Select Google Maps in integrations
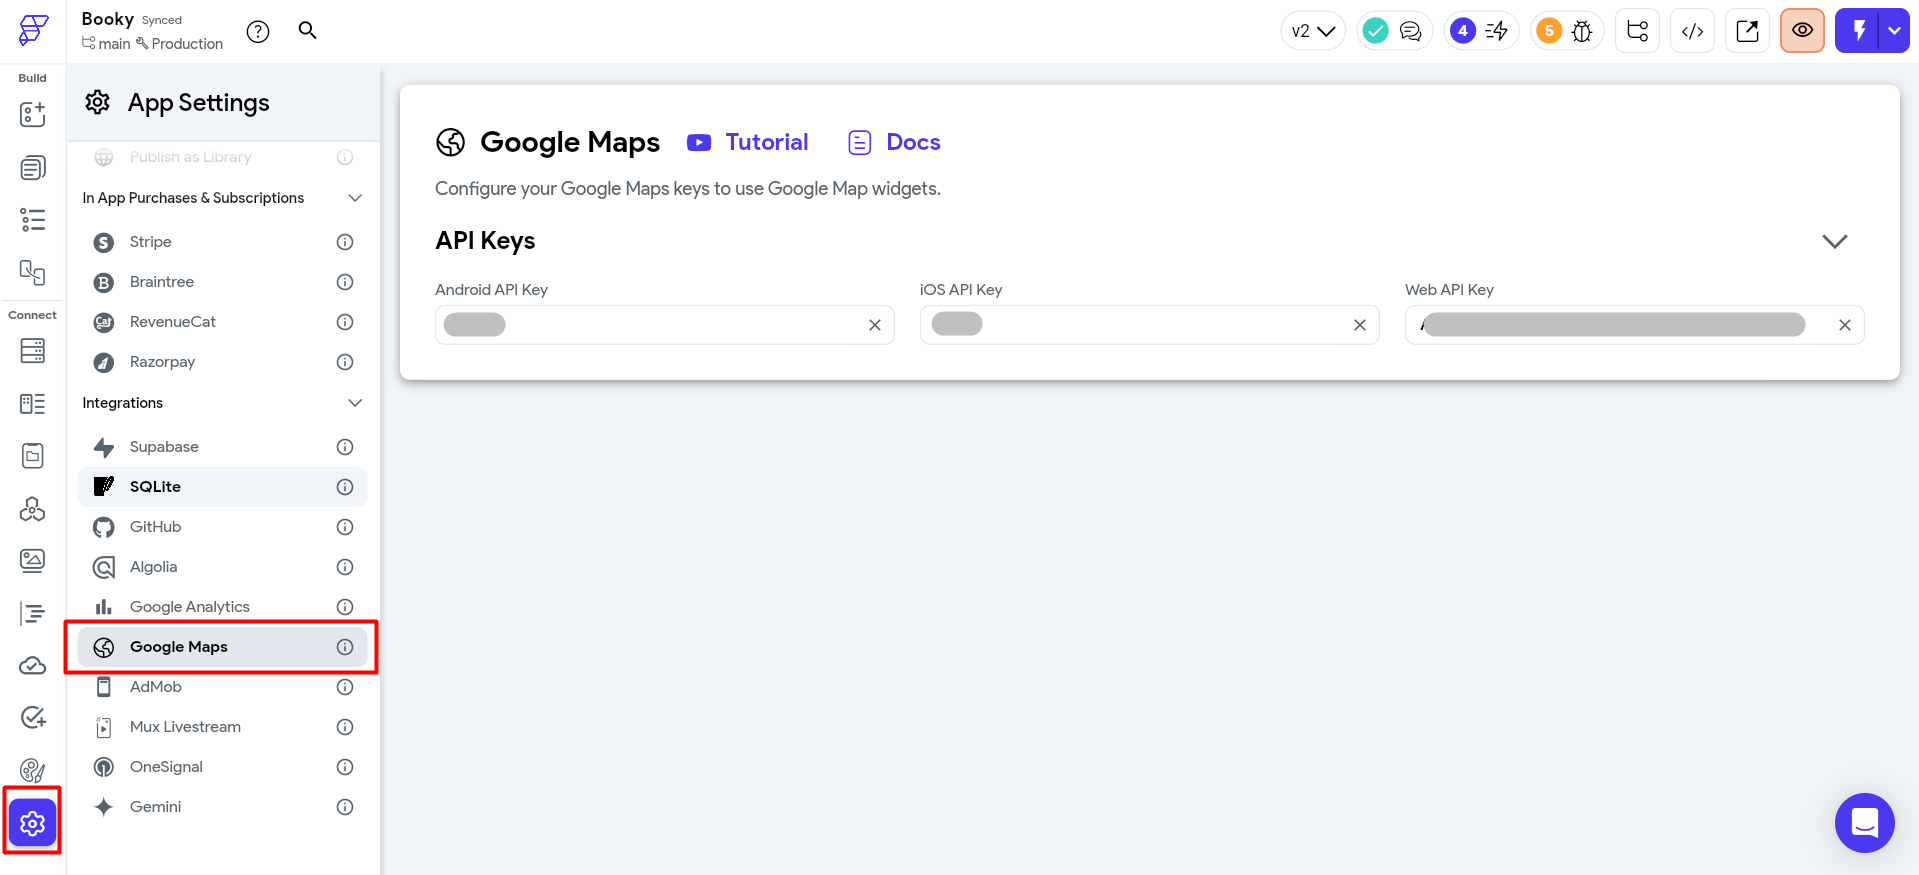 click(222, 647)
